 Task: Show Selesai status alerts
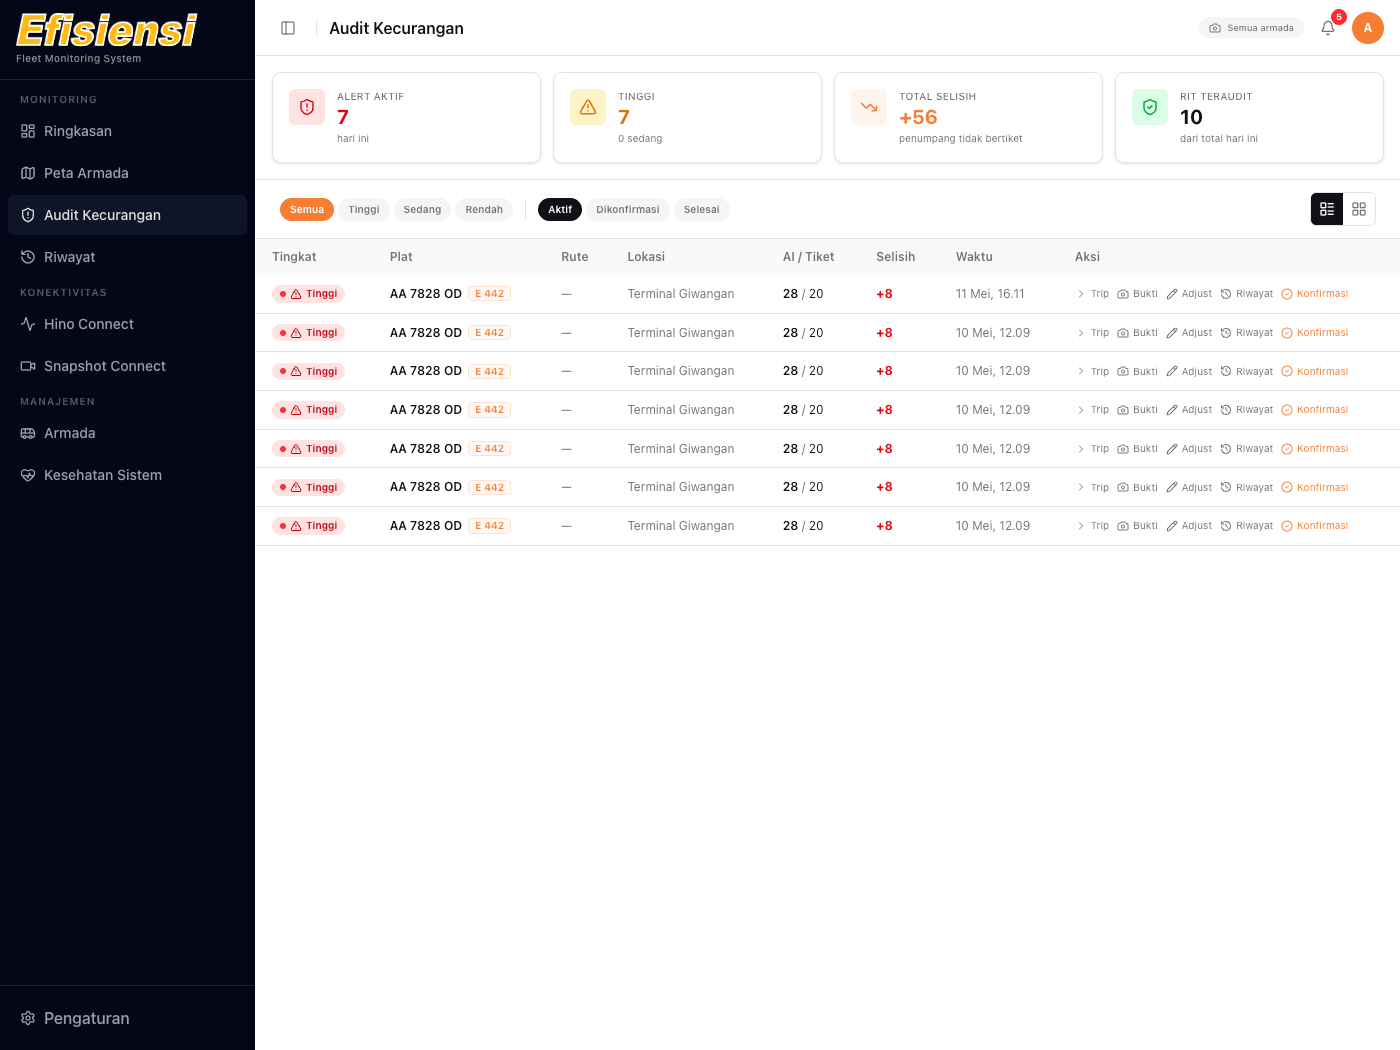702,210
